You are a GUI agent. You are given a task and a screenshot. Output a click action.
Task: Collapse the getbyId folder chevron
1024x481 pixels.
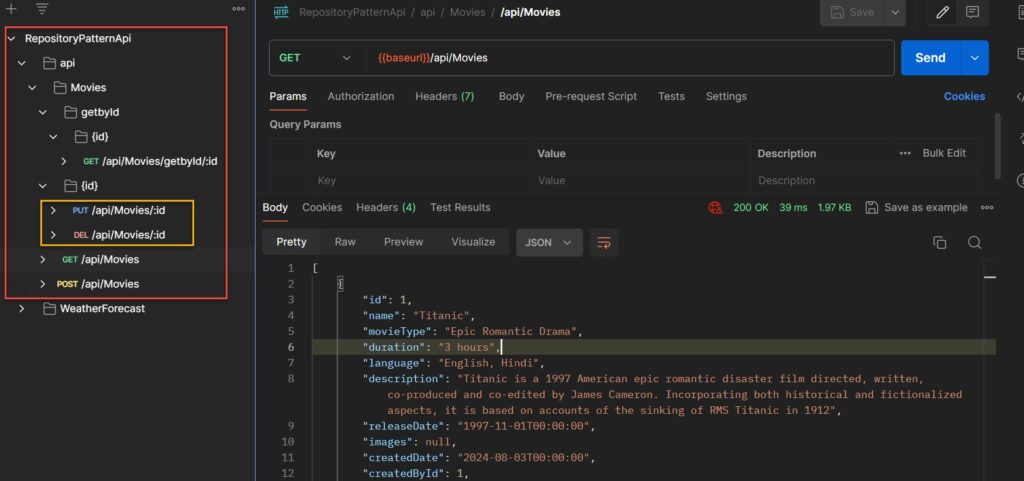pyautogui.click(x=42, y=112)
